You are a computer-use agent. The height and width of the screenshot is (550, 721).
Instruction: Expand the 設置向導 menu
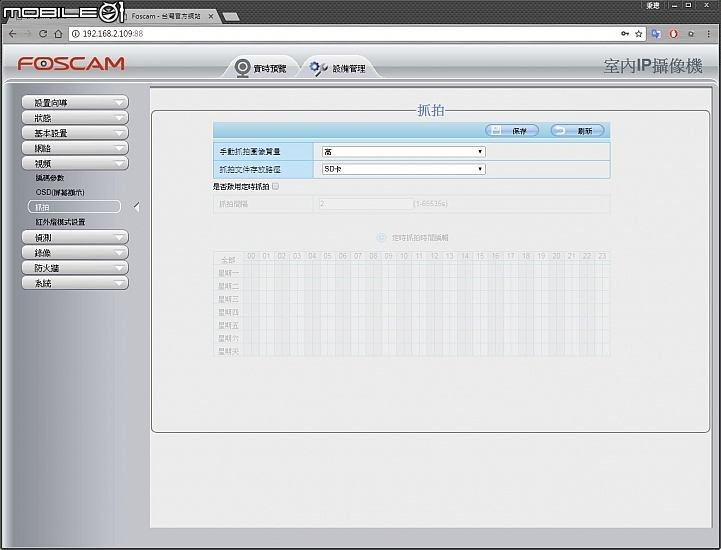(75, 103)
